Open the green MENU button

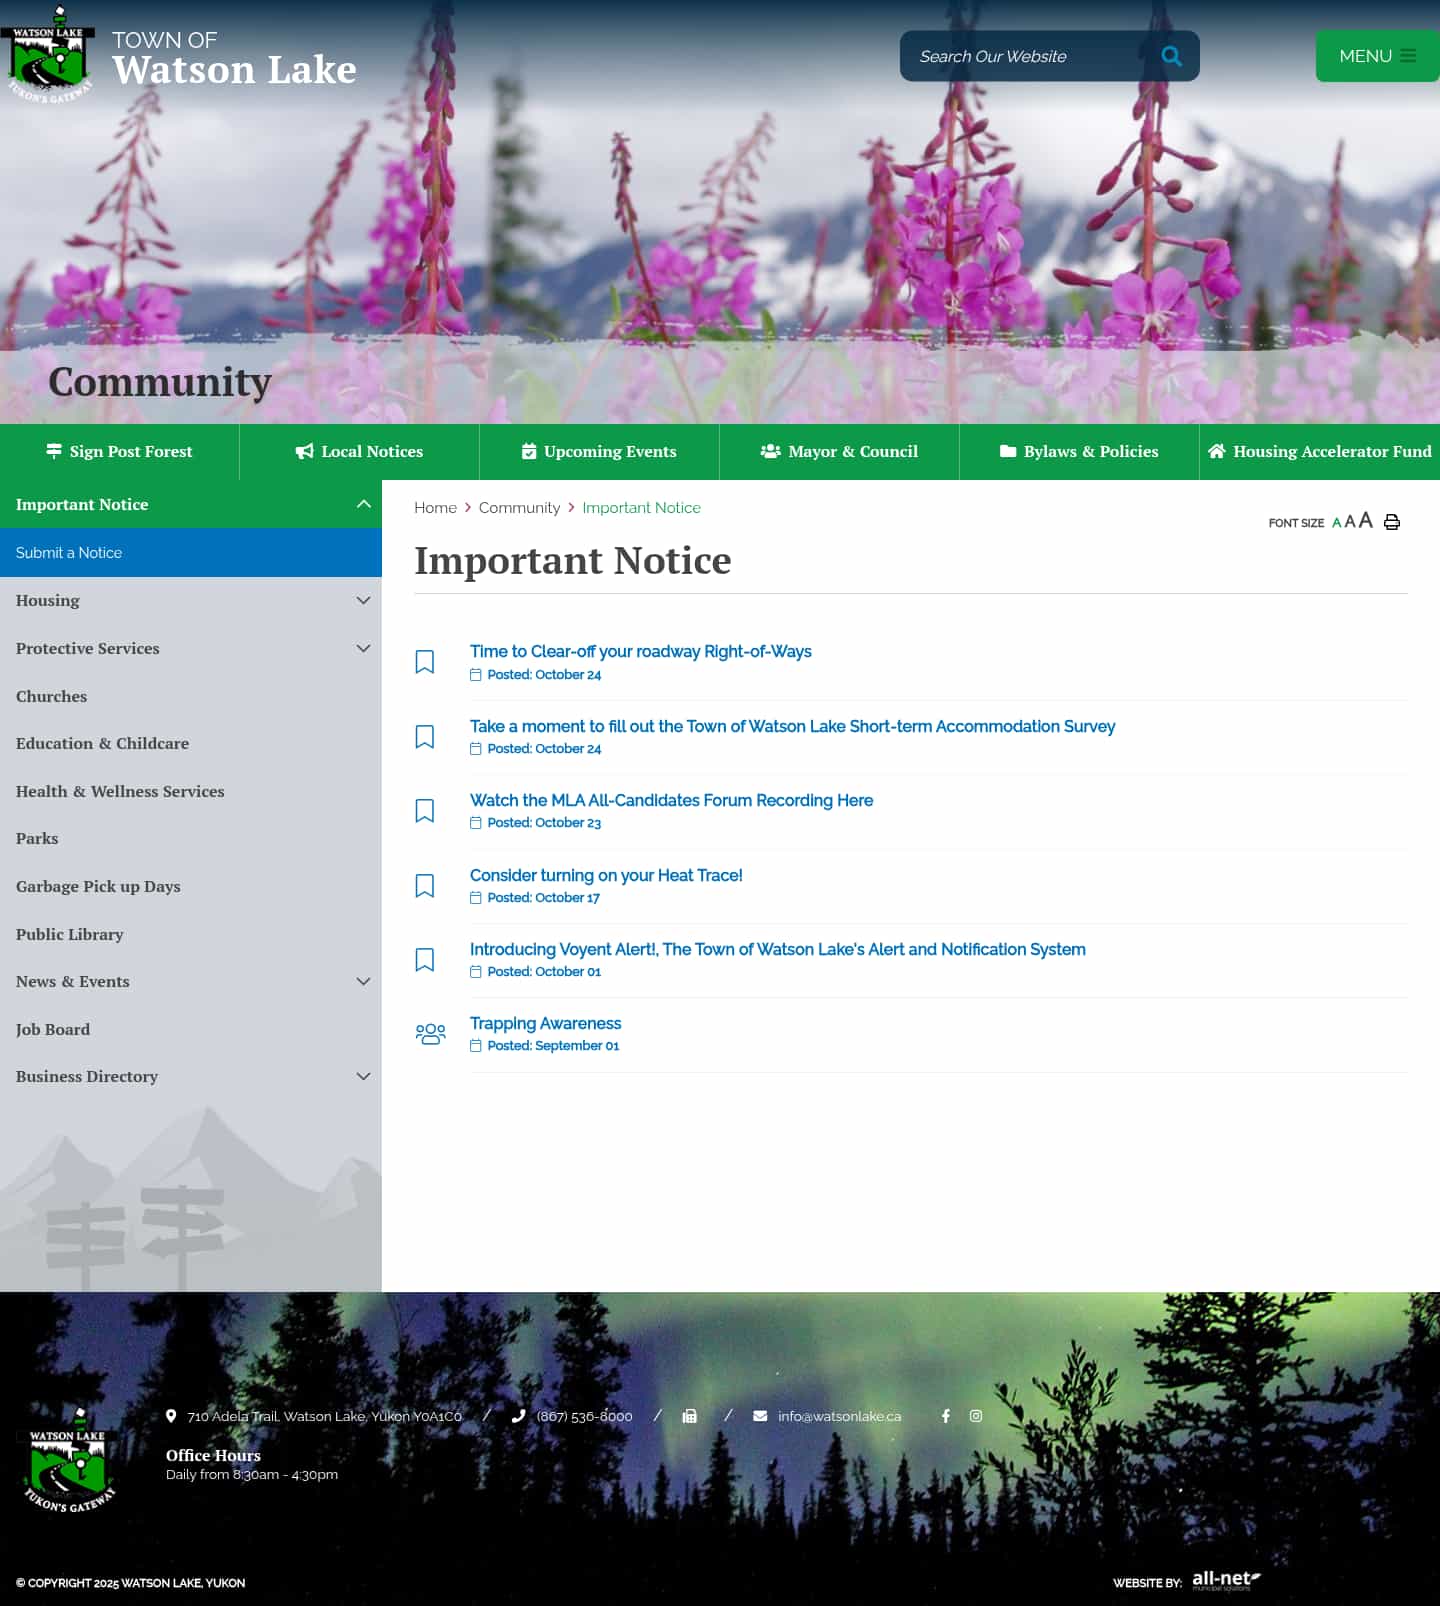coord(1377,56)
